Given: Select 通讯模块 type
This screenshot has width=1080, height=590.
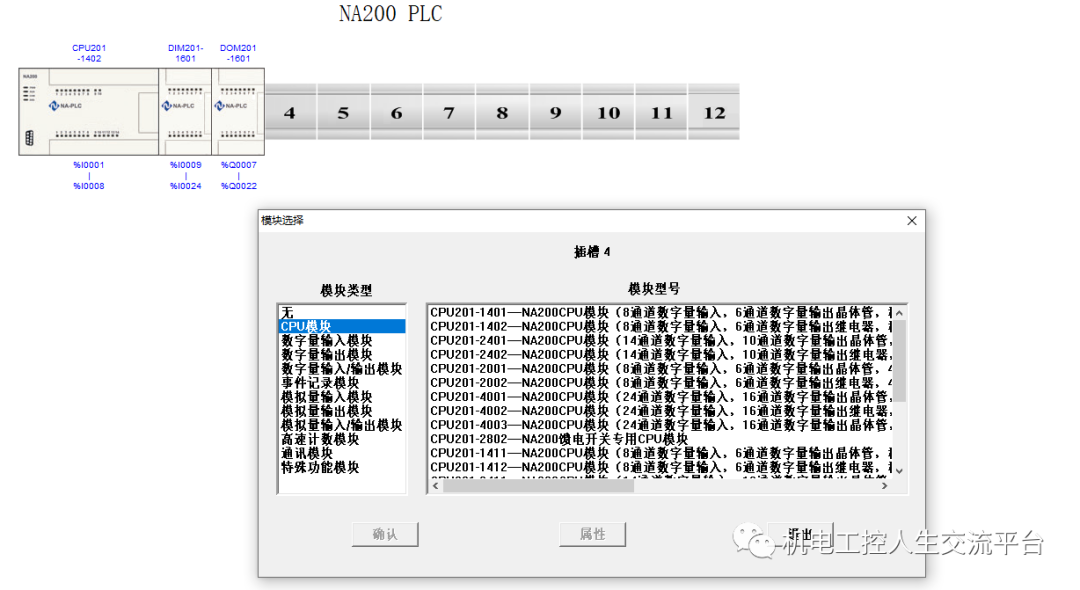Looking at the screenshot, I should coord(342,454).
